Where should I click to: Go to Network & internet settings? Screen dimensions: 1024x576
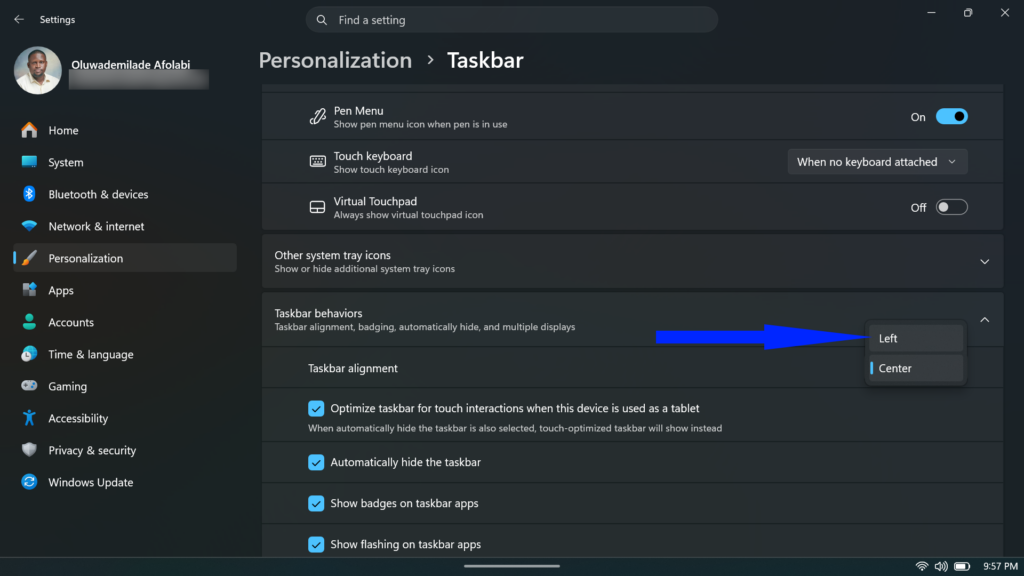tap(125, 226)
